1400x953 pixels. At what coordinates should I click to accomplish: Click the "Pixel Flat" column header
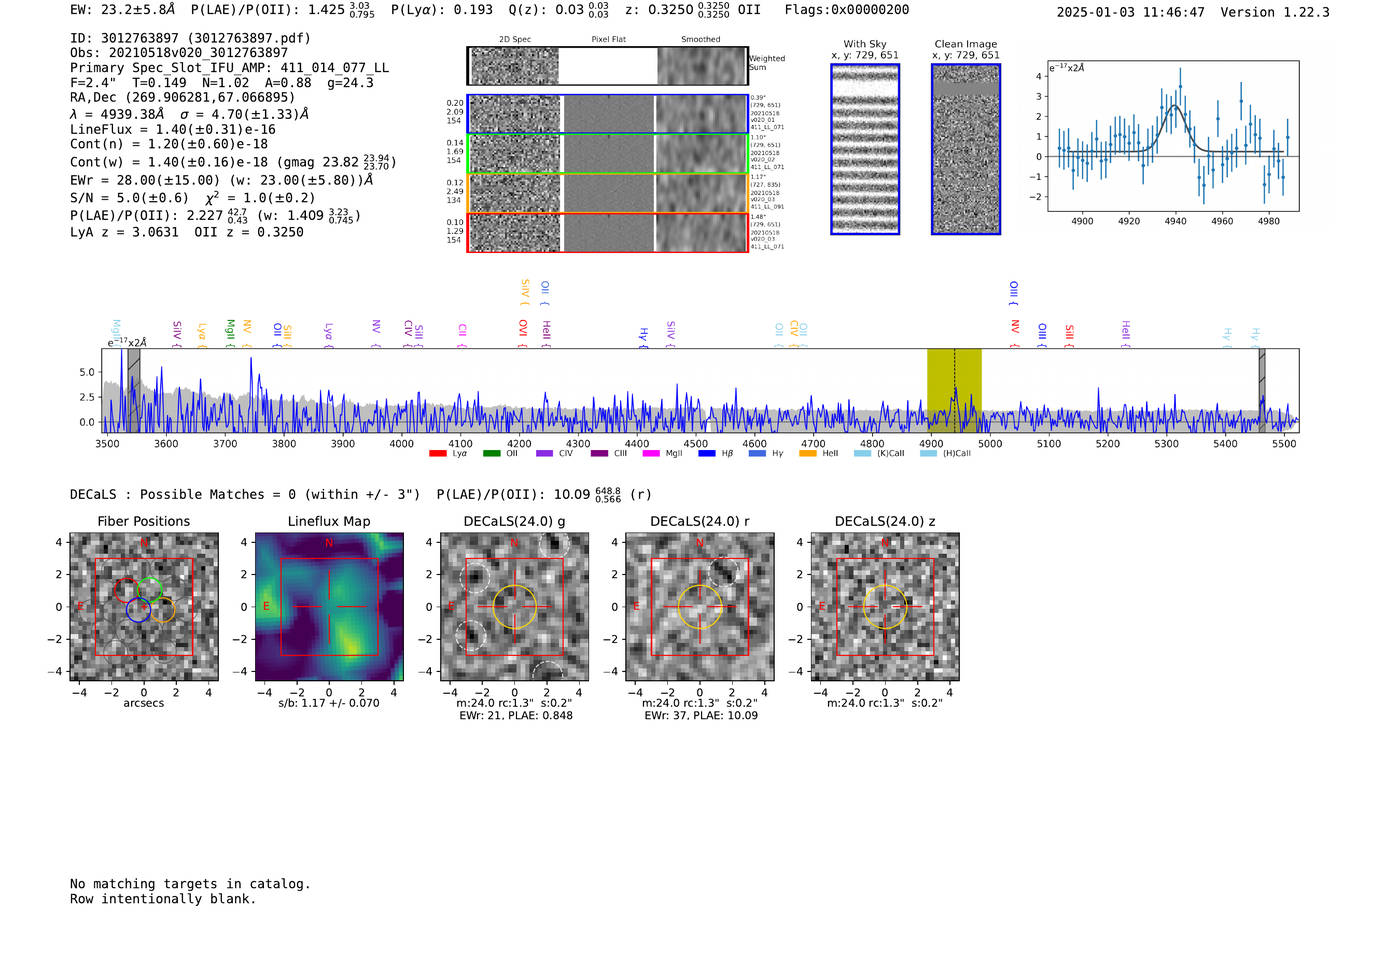608,40
